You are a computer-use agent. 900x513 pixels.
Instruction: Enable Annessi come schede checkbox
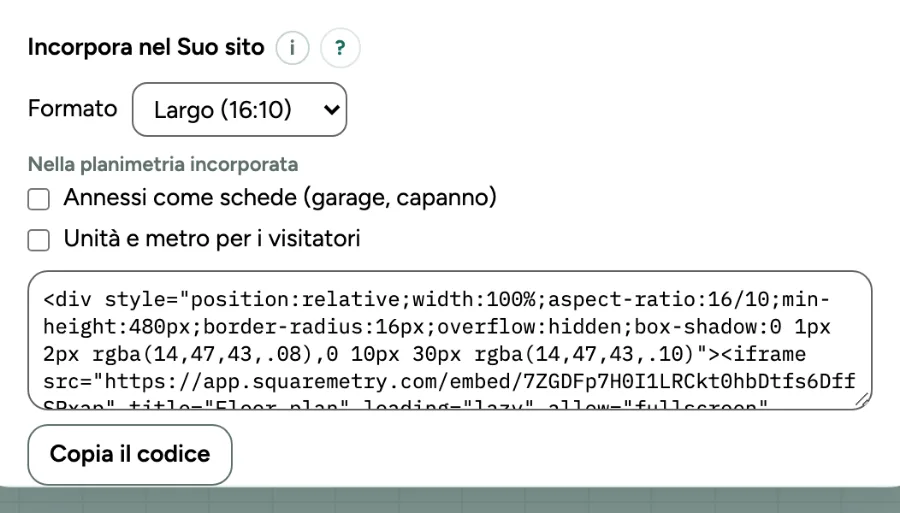tap(38, 199)
